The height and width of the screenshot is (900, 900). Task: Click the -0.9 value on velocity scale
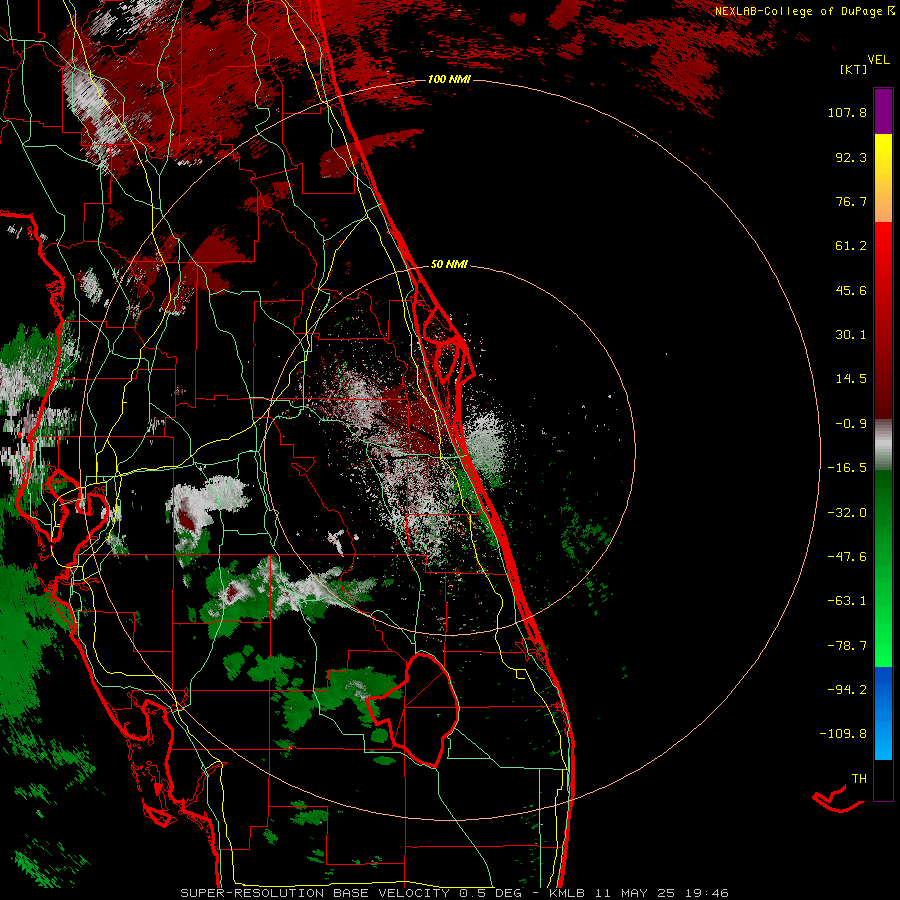coord(851,424)
